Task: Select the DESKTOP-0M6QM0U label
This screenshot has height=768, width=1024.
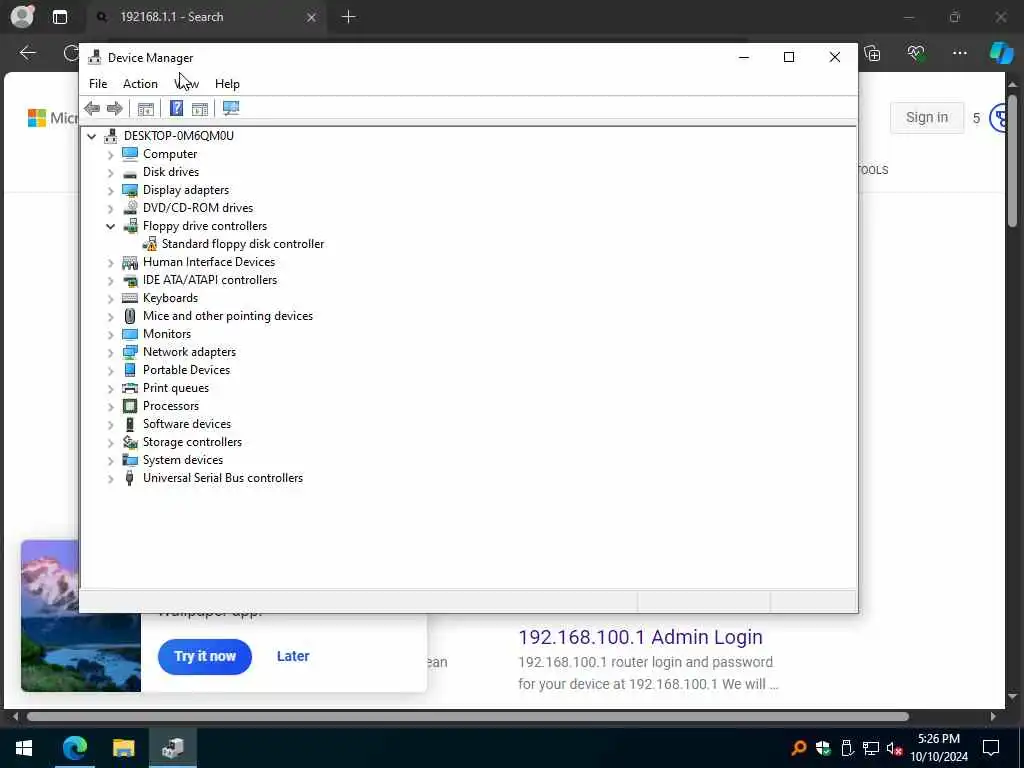Action: 178,136
